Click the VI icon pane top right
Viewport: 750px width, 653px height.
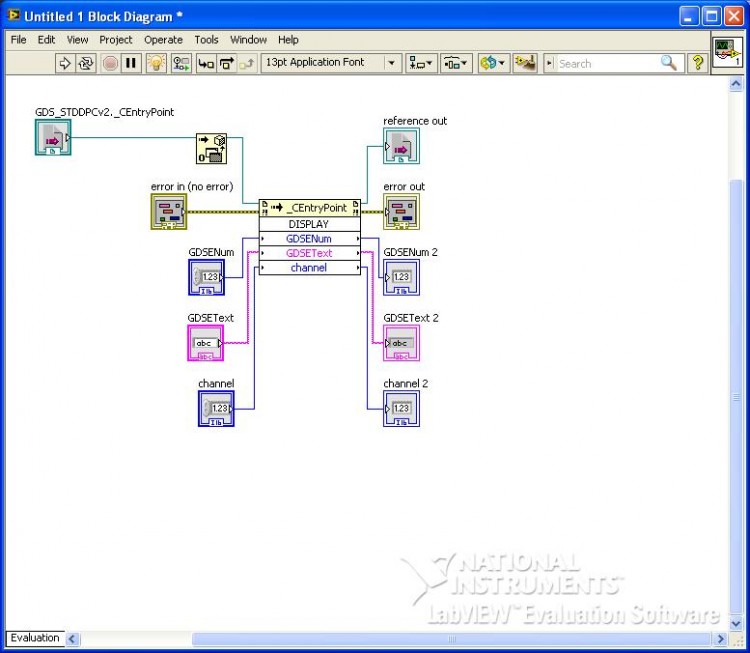(727, 53)
